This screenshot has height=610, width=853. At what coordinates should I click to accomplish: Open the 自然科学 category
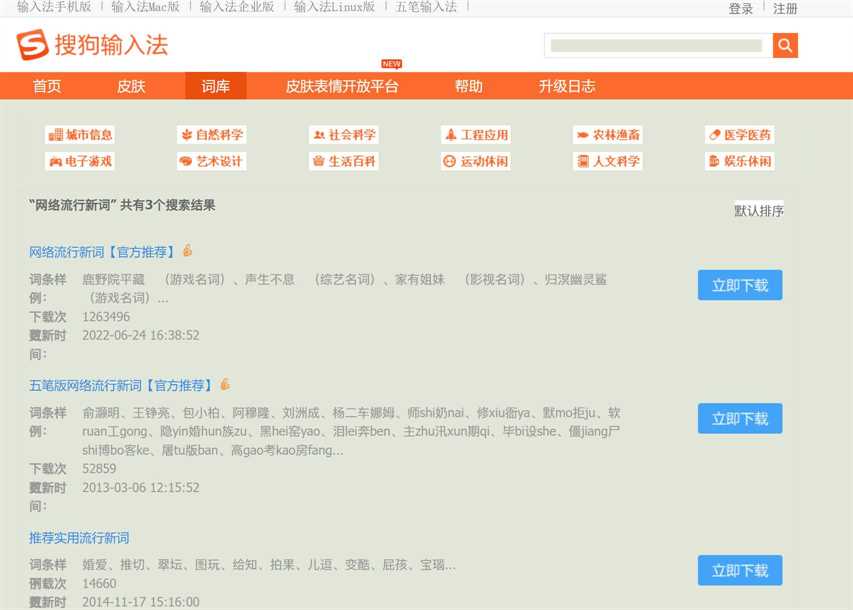point(211,135)
